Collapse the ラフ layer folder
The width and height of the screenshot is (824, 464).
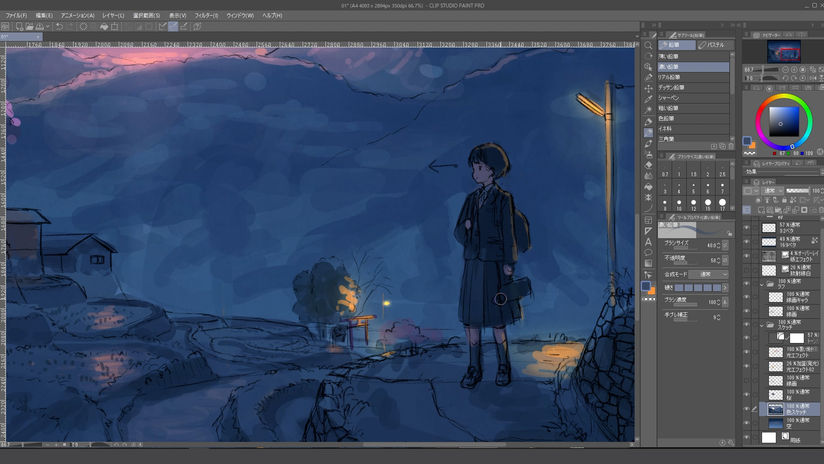762,284
